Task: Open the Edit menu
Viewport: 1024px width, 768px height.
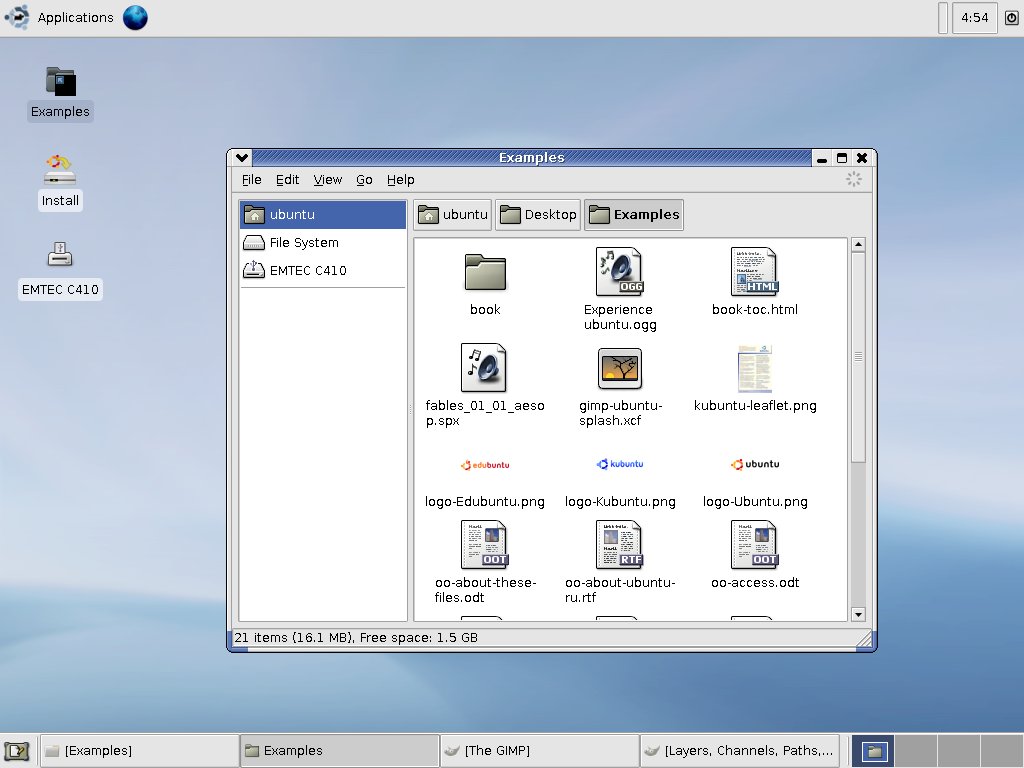Action: 287,180
